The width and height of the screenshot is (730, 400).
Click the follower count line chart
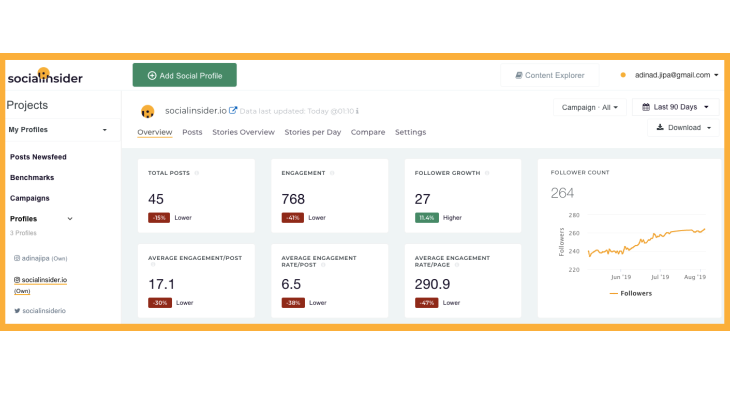[647, 242]
